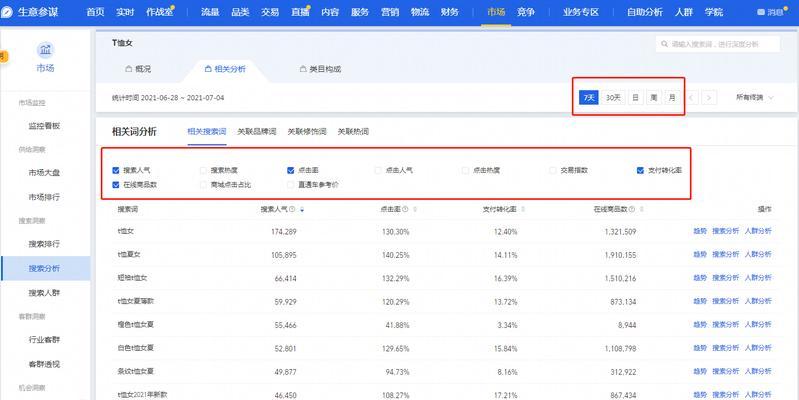Click the search magnifier icon

click(664, 44)
